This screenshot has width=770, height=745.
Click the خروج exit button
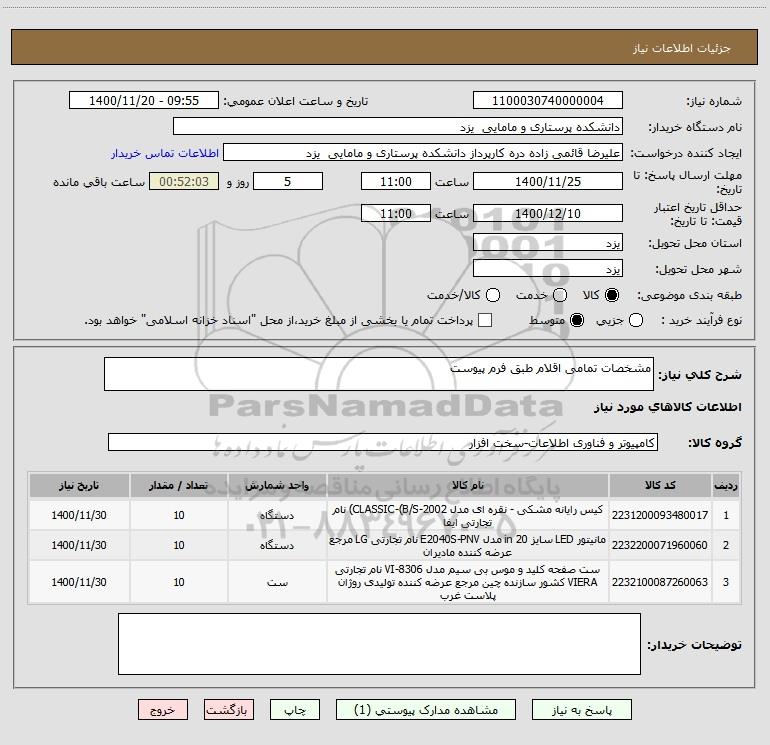[x=163, y=710]
